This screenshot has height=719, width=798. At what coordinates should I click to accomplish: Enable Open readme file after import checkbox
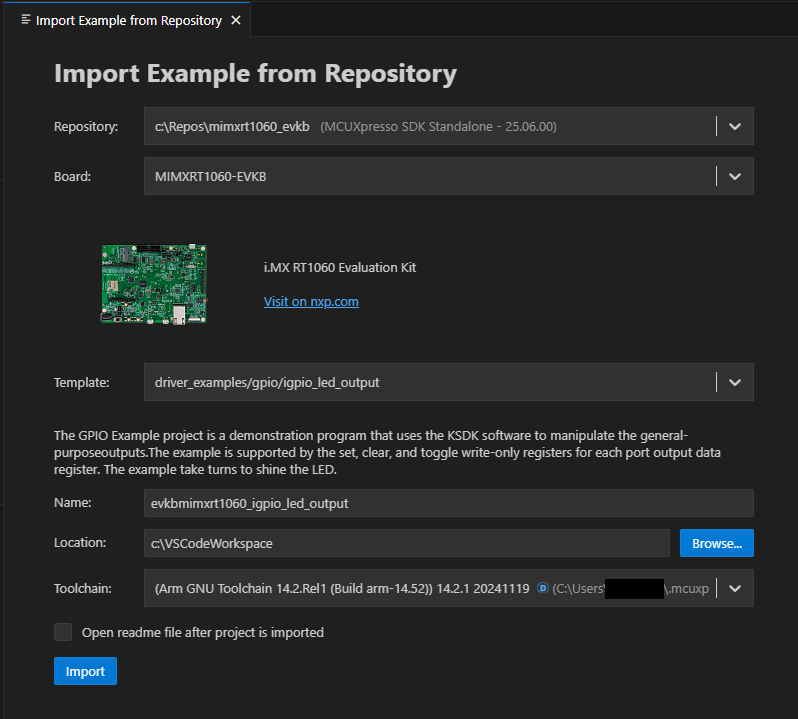[x=64, y=632]
